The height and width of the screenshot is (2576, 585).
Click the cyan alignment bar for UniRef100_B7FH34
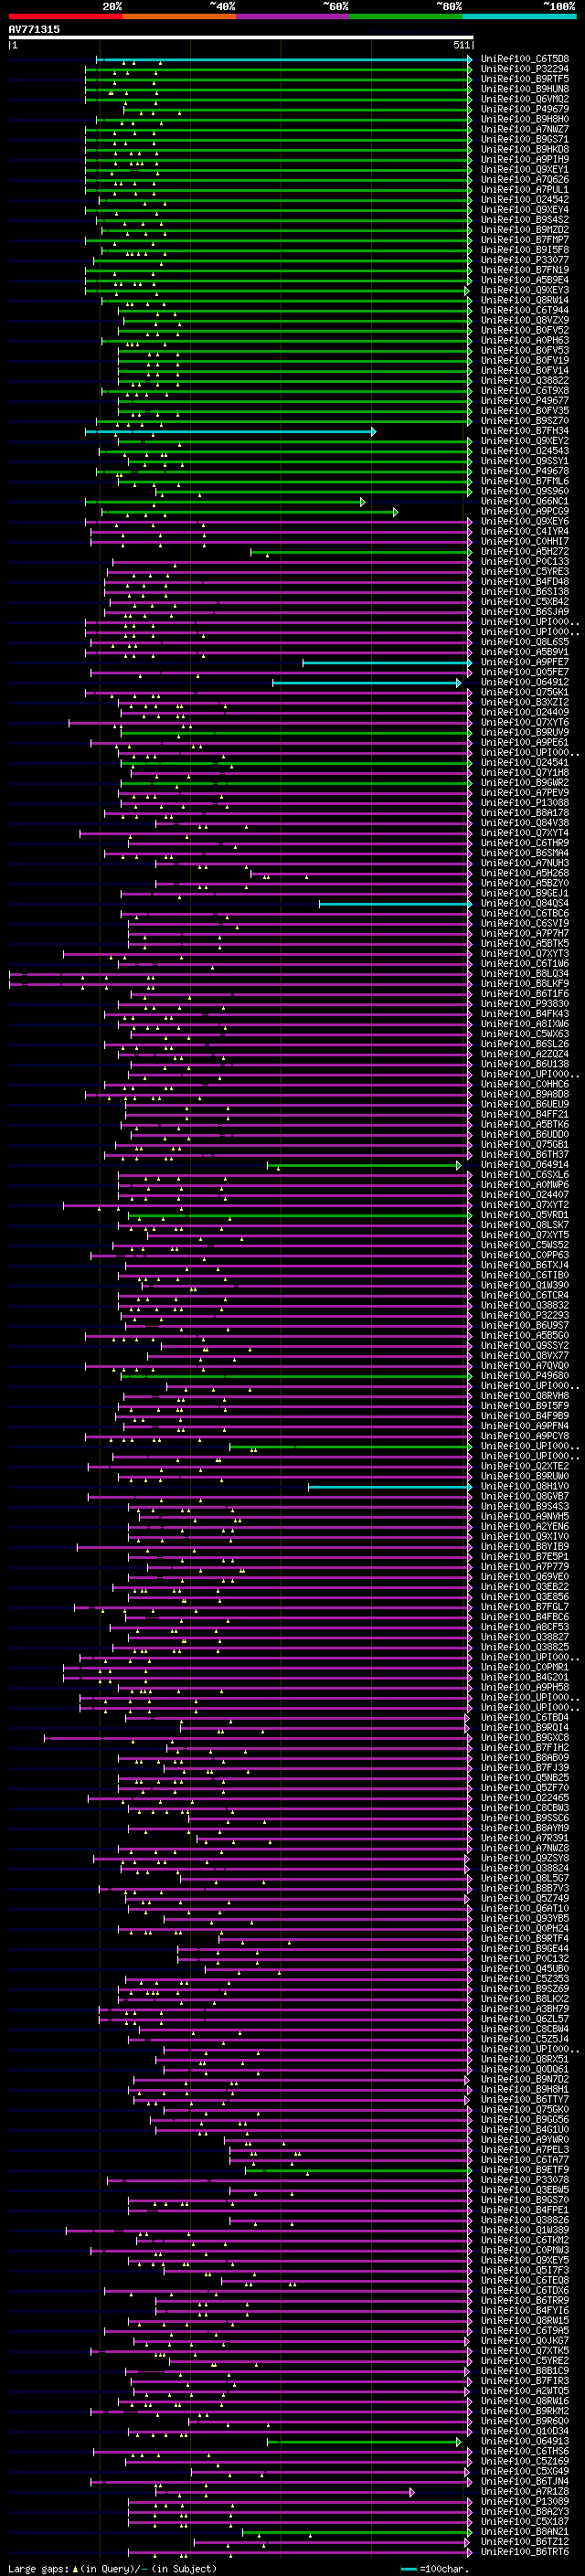pos(231,431)
